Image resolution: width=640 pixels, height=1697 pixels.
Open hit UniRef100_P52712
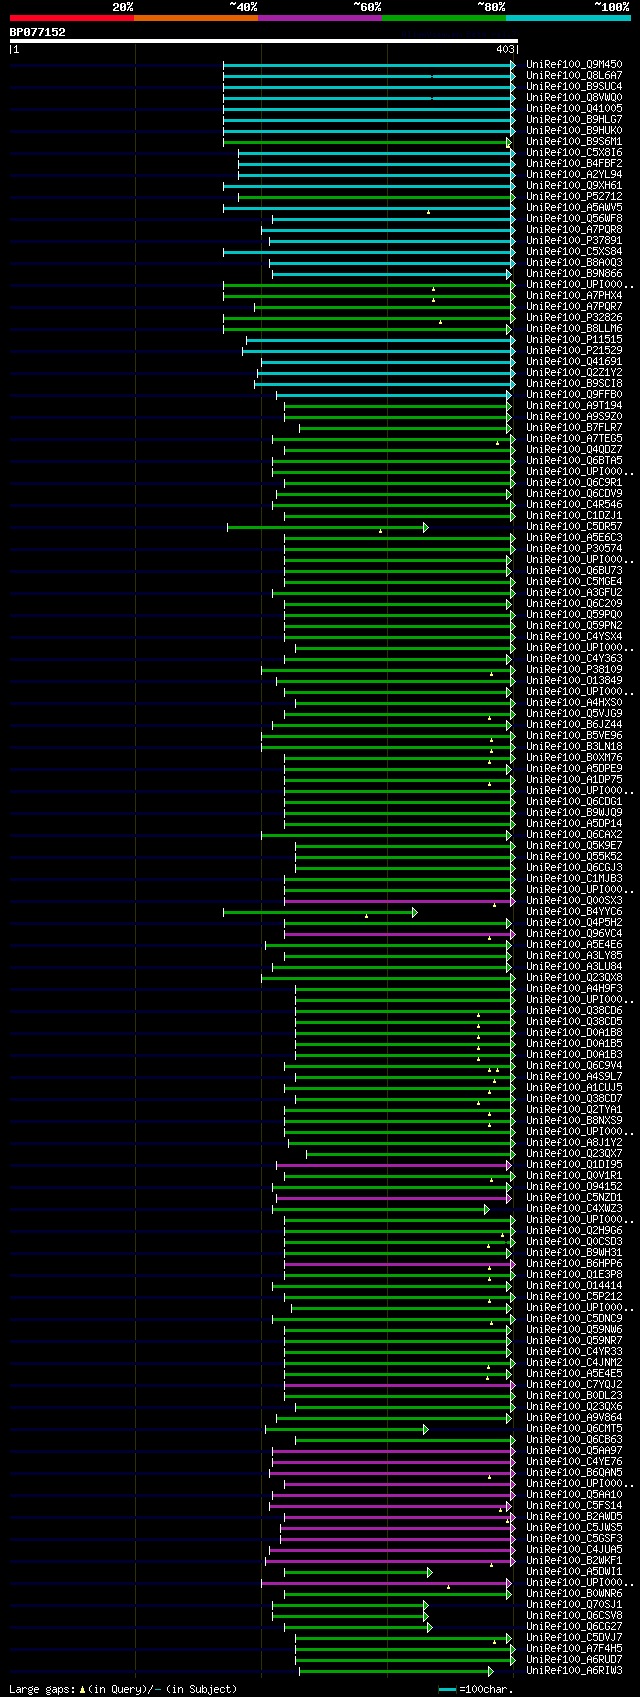pyautogui.click(x=574, y=196)
